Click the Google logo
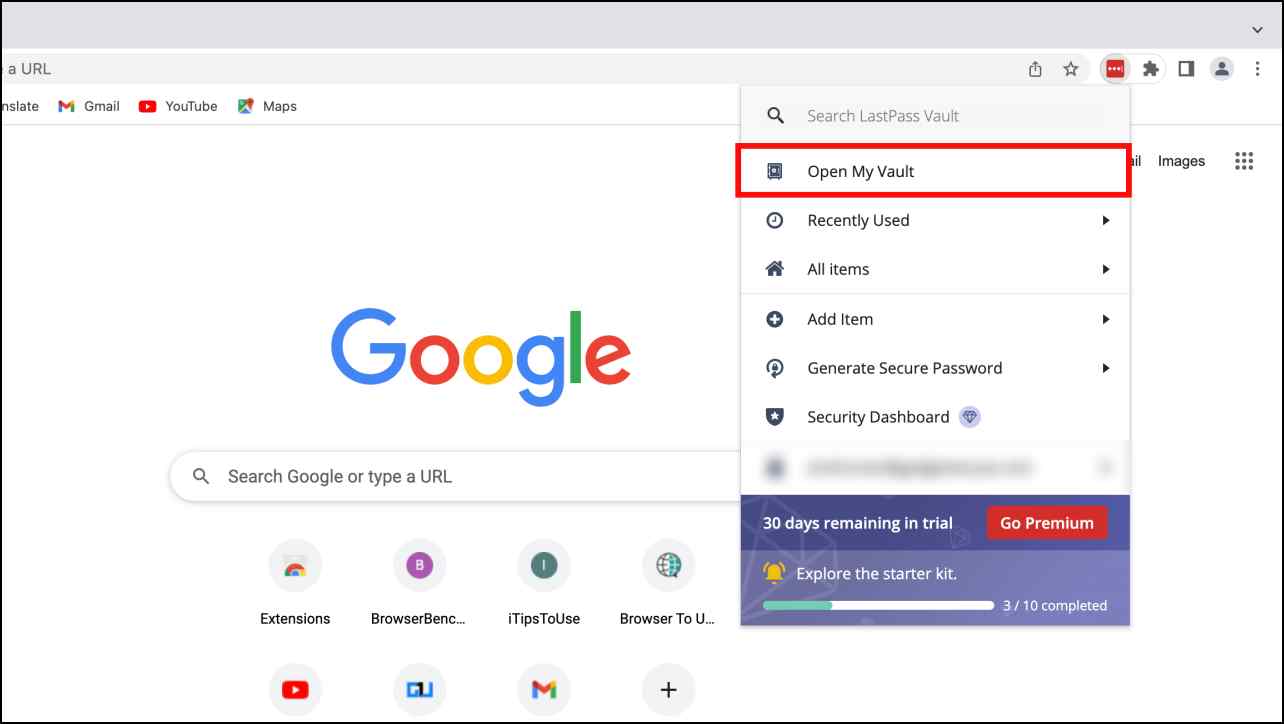Screen dimensions: 1284x724 click(x=480, y=357)
